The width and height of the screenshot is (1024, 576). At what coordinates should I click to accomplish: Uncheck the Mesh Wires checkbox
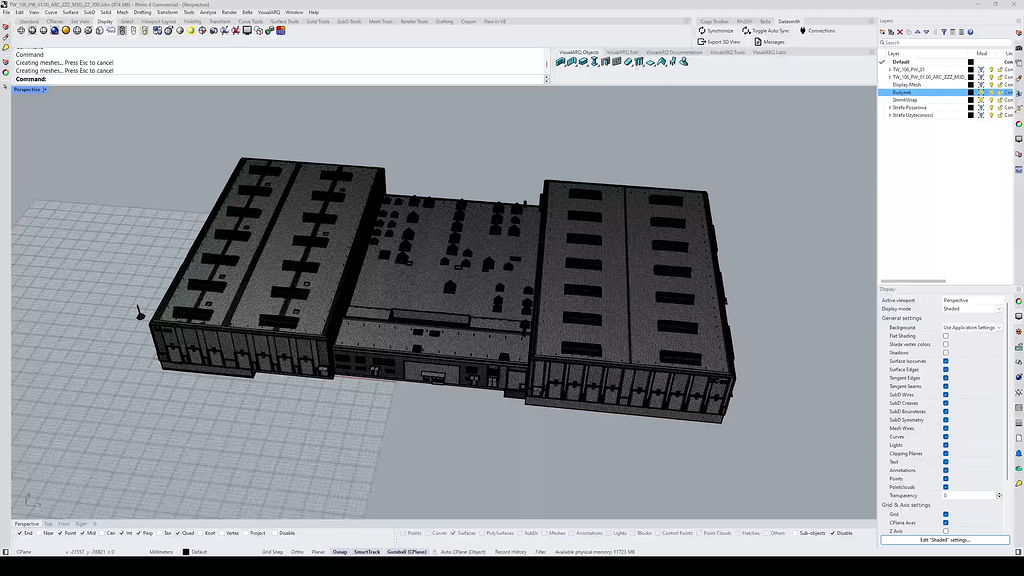[x=946, y=428]
